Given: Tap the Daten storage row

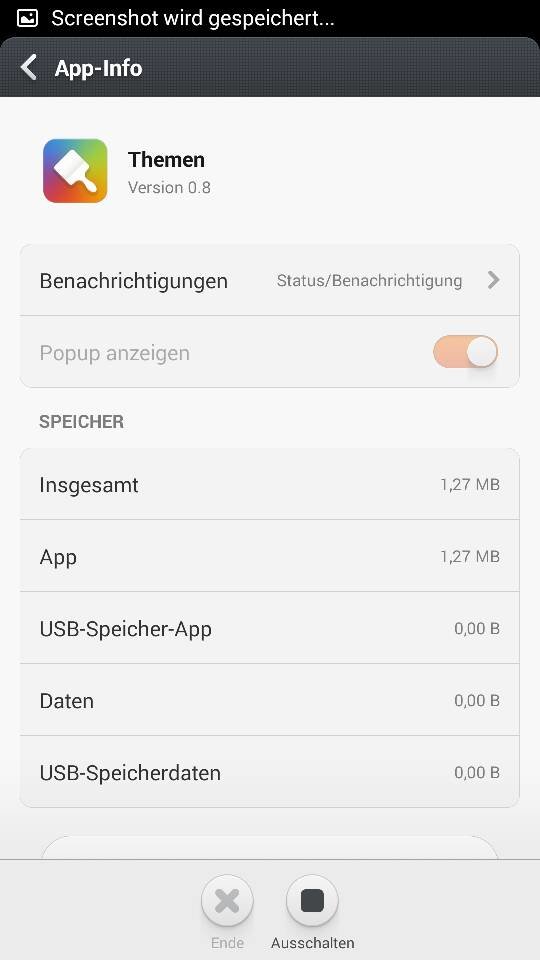Looking at the screenshot, I should pyautogui.click(x=269, y=700).
